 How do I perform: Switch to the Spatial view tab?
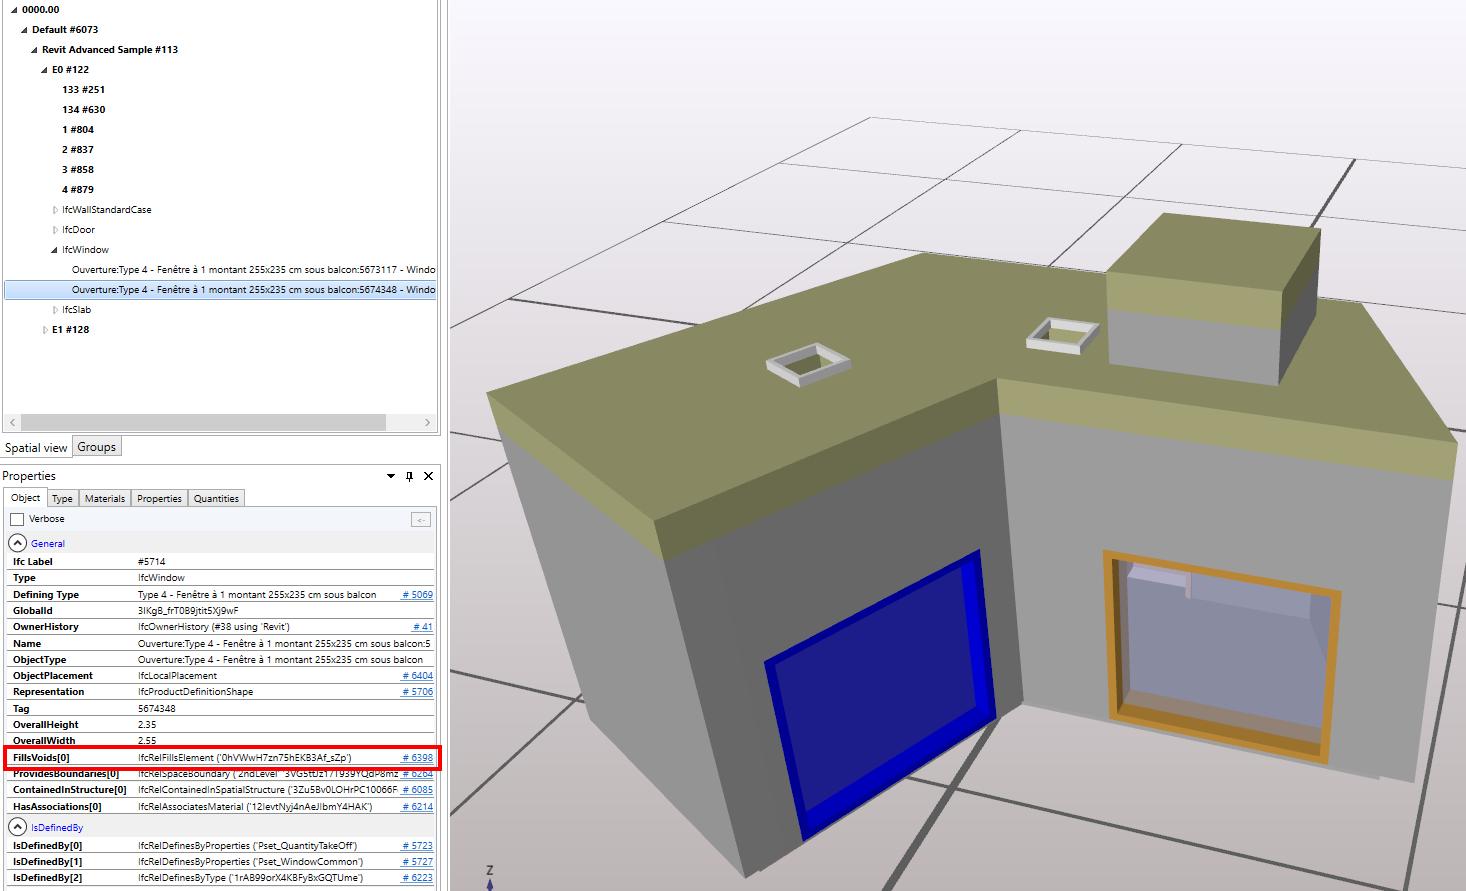coord(36,447)
